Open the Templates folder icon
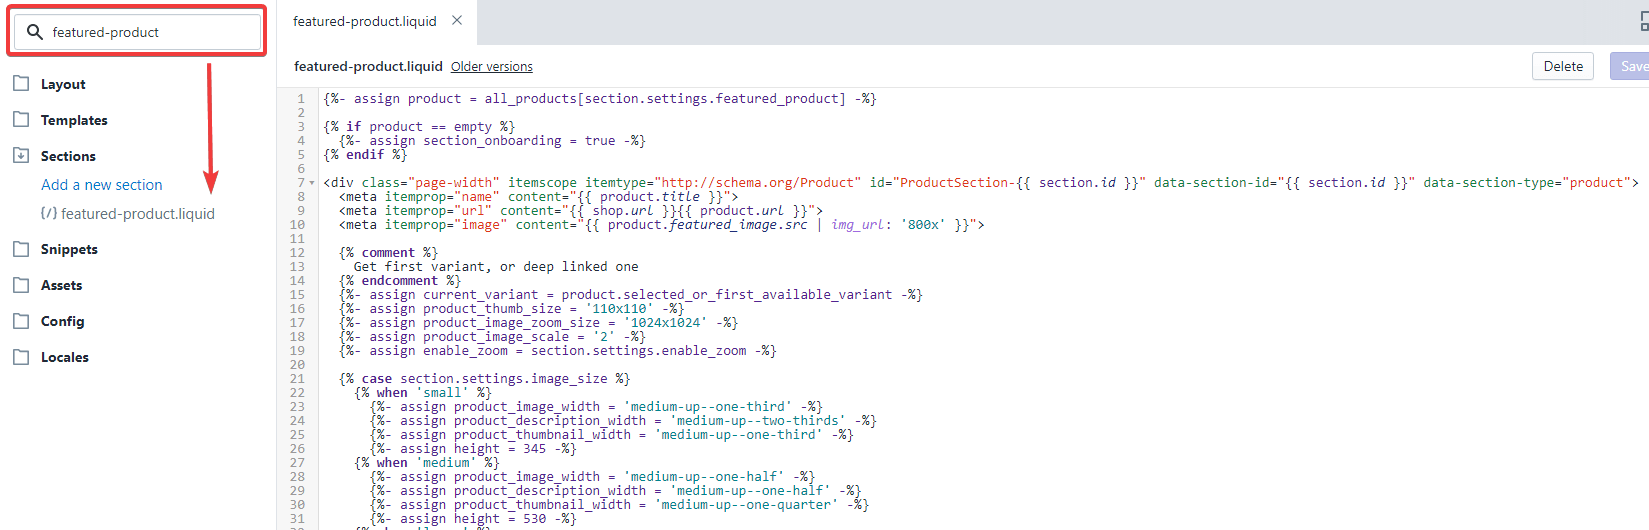Image resolution: width=1649 pixels, height=530 pixels. pos(21,120)
